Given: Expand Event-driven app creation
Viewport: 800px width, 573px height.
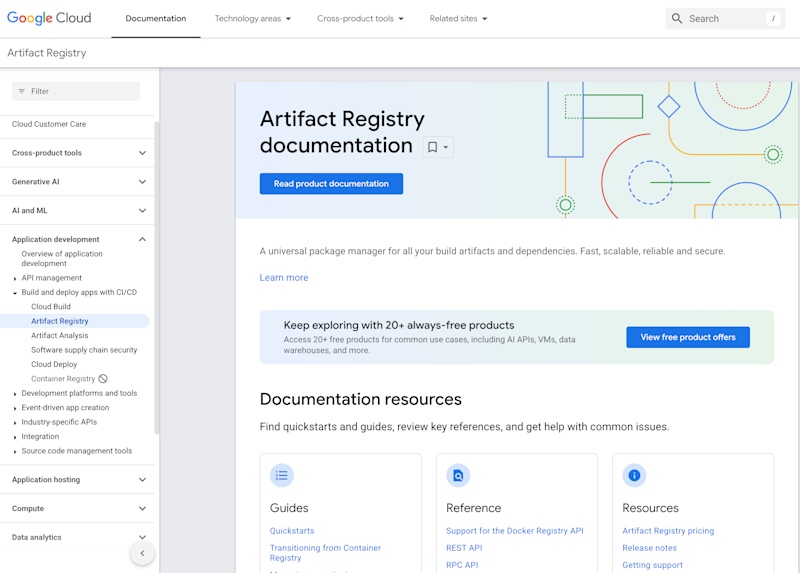Looking at the screenshot, I should click(15, 408).
